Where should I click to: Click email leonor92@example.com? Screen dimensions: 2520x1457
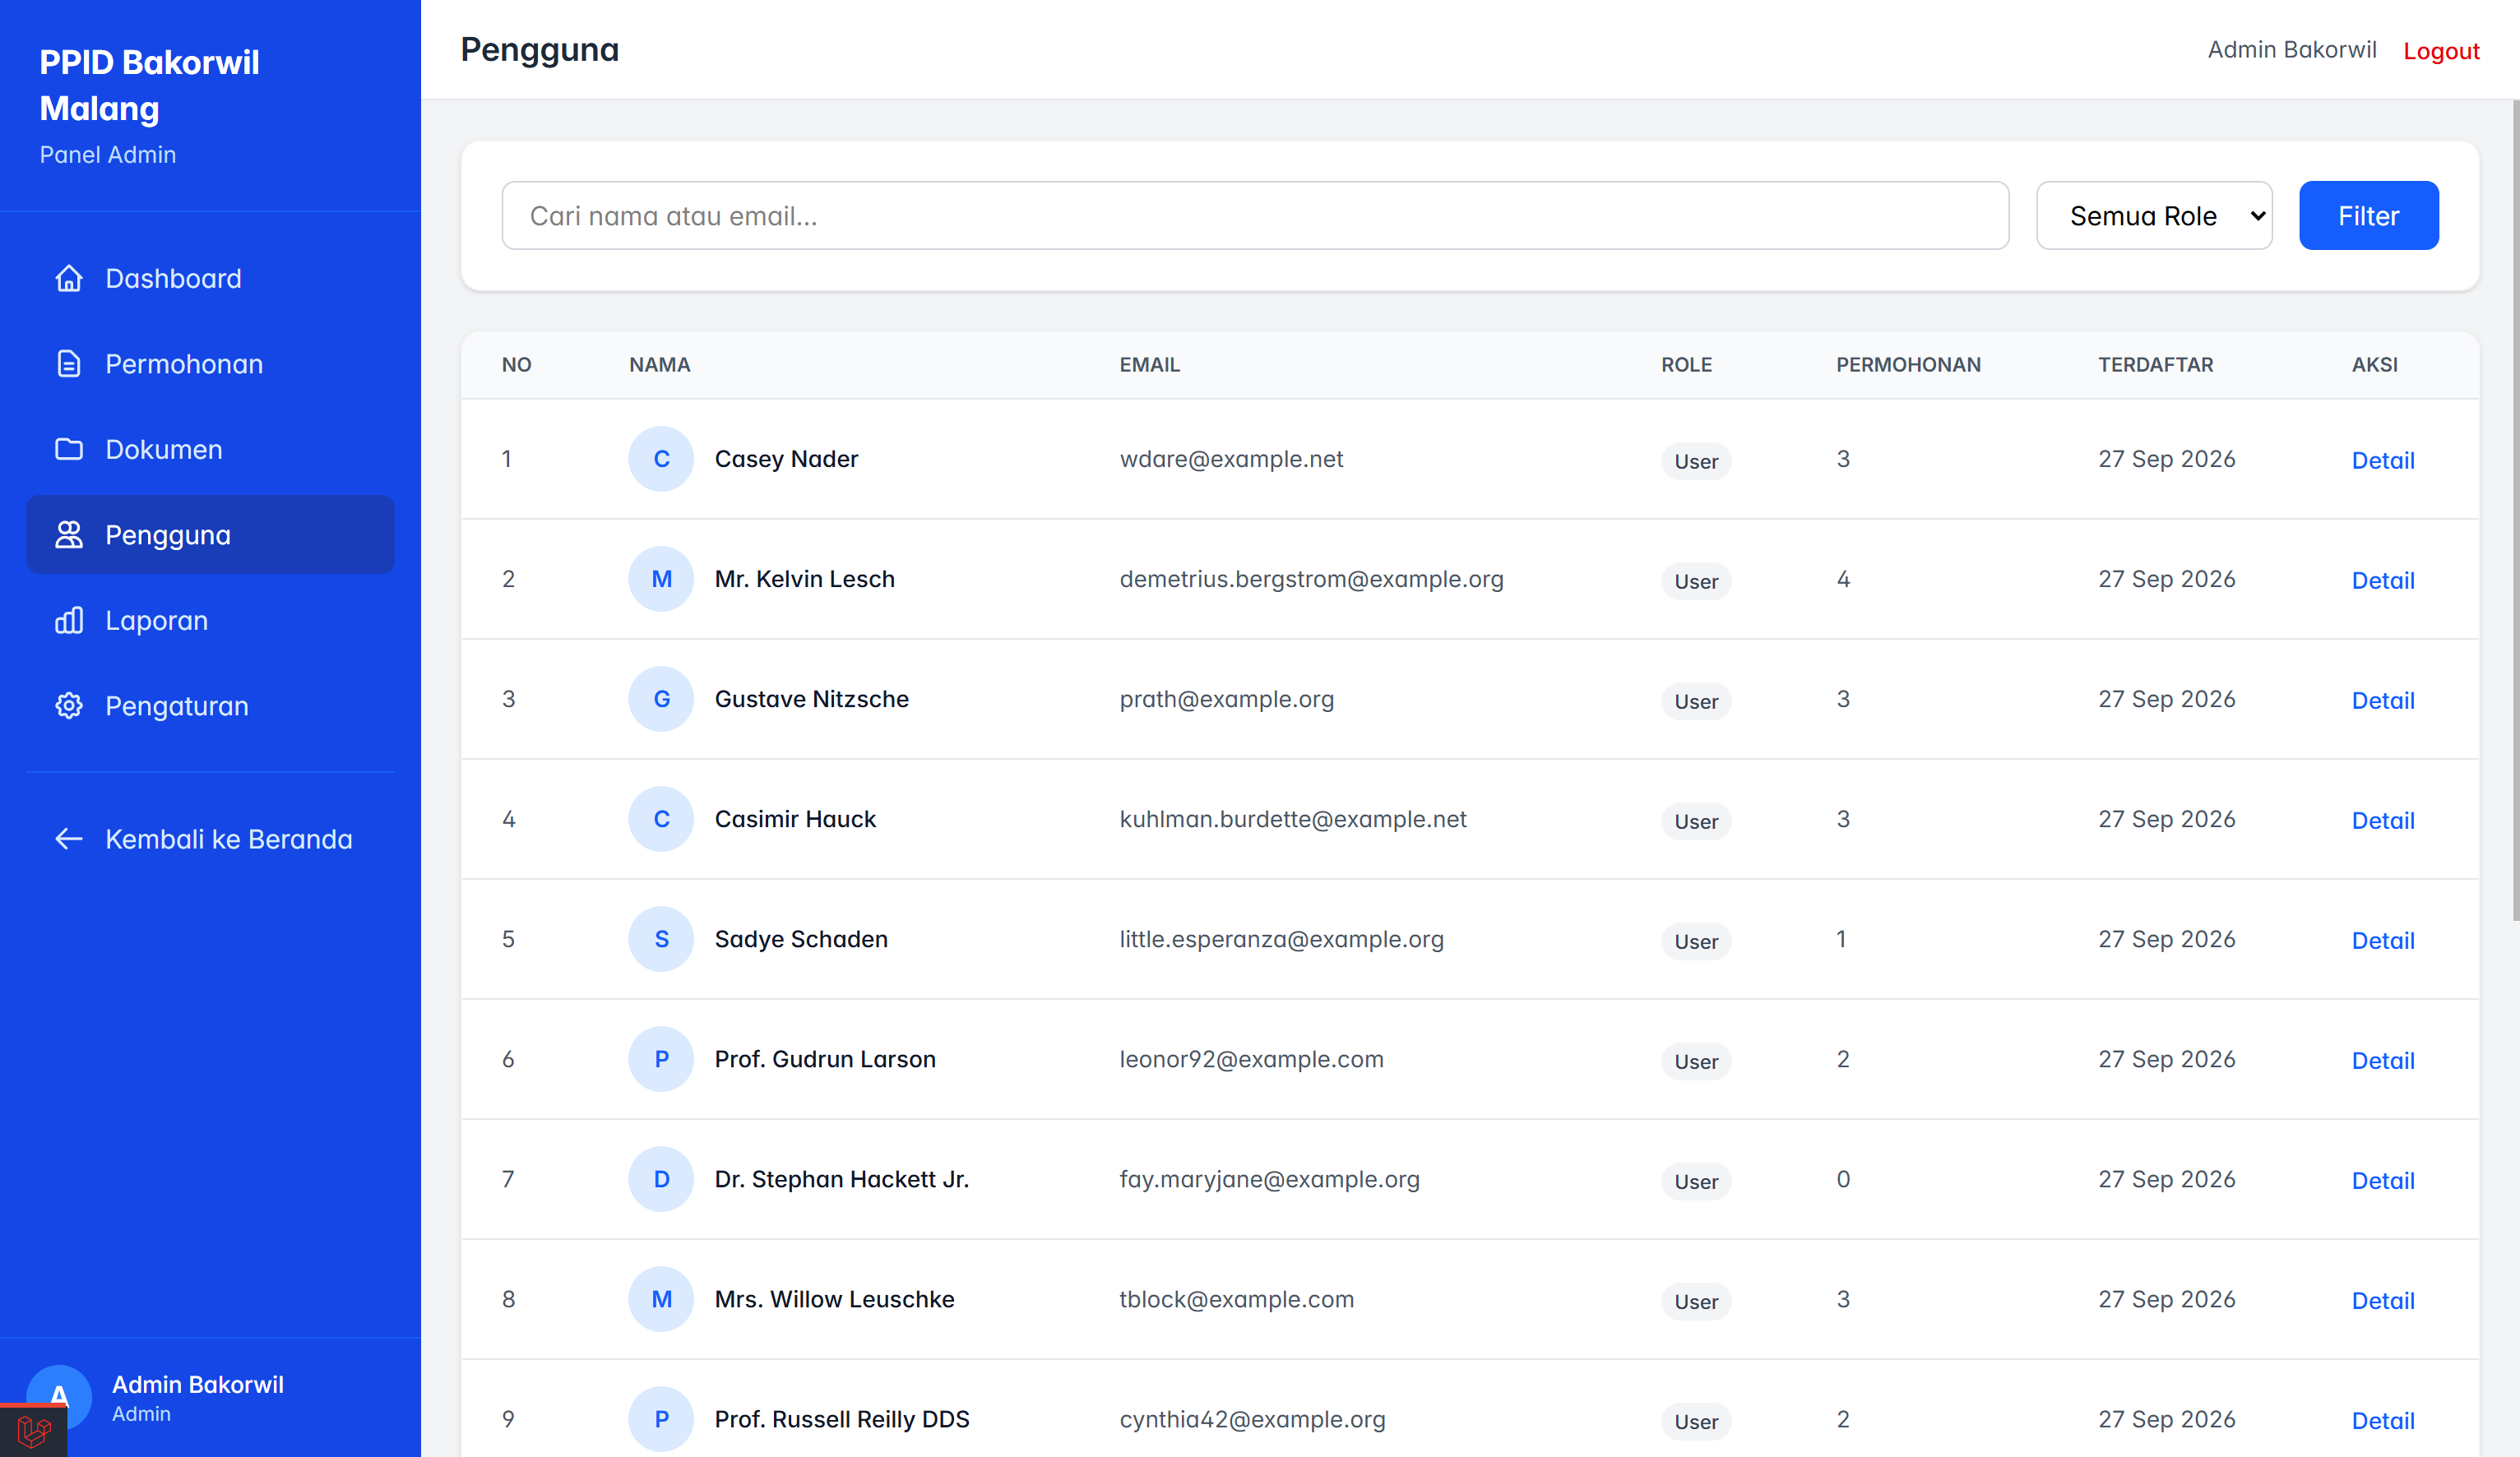click(1251, 1059)
